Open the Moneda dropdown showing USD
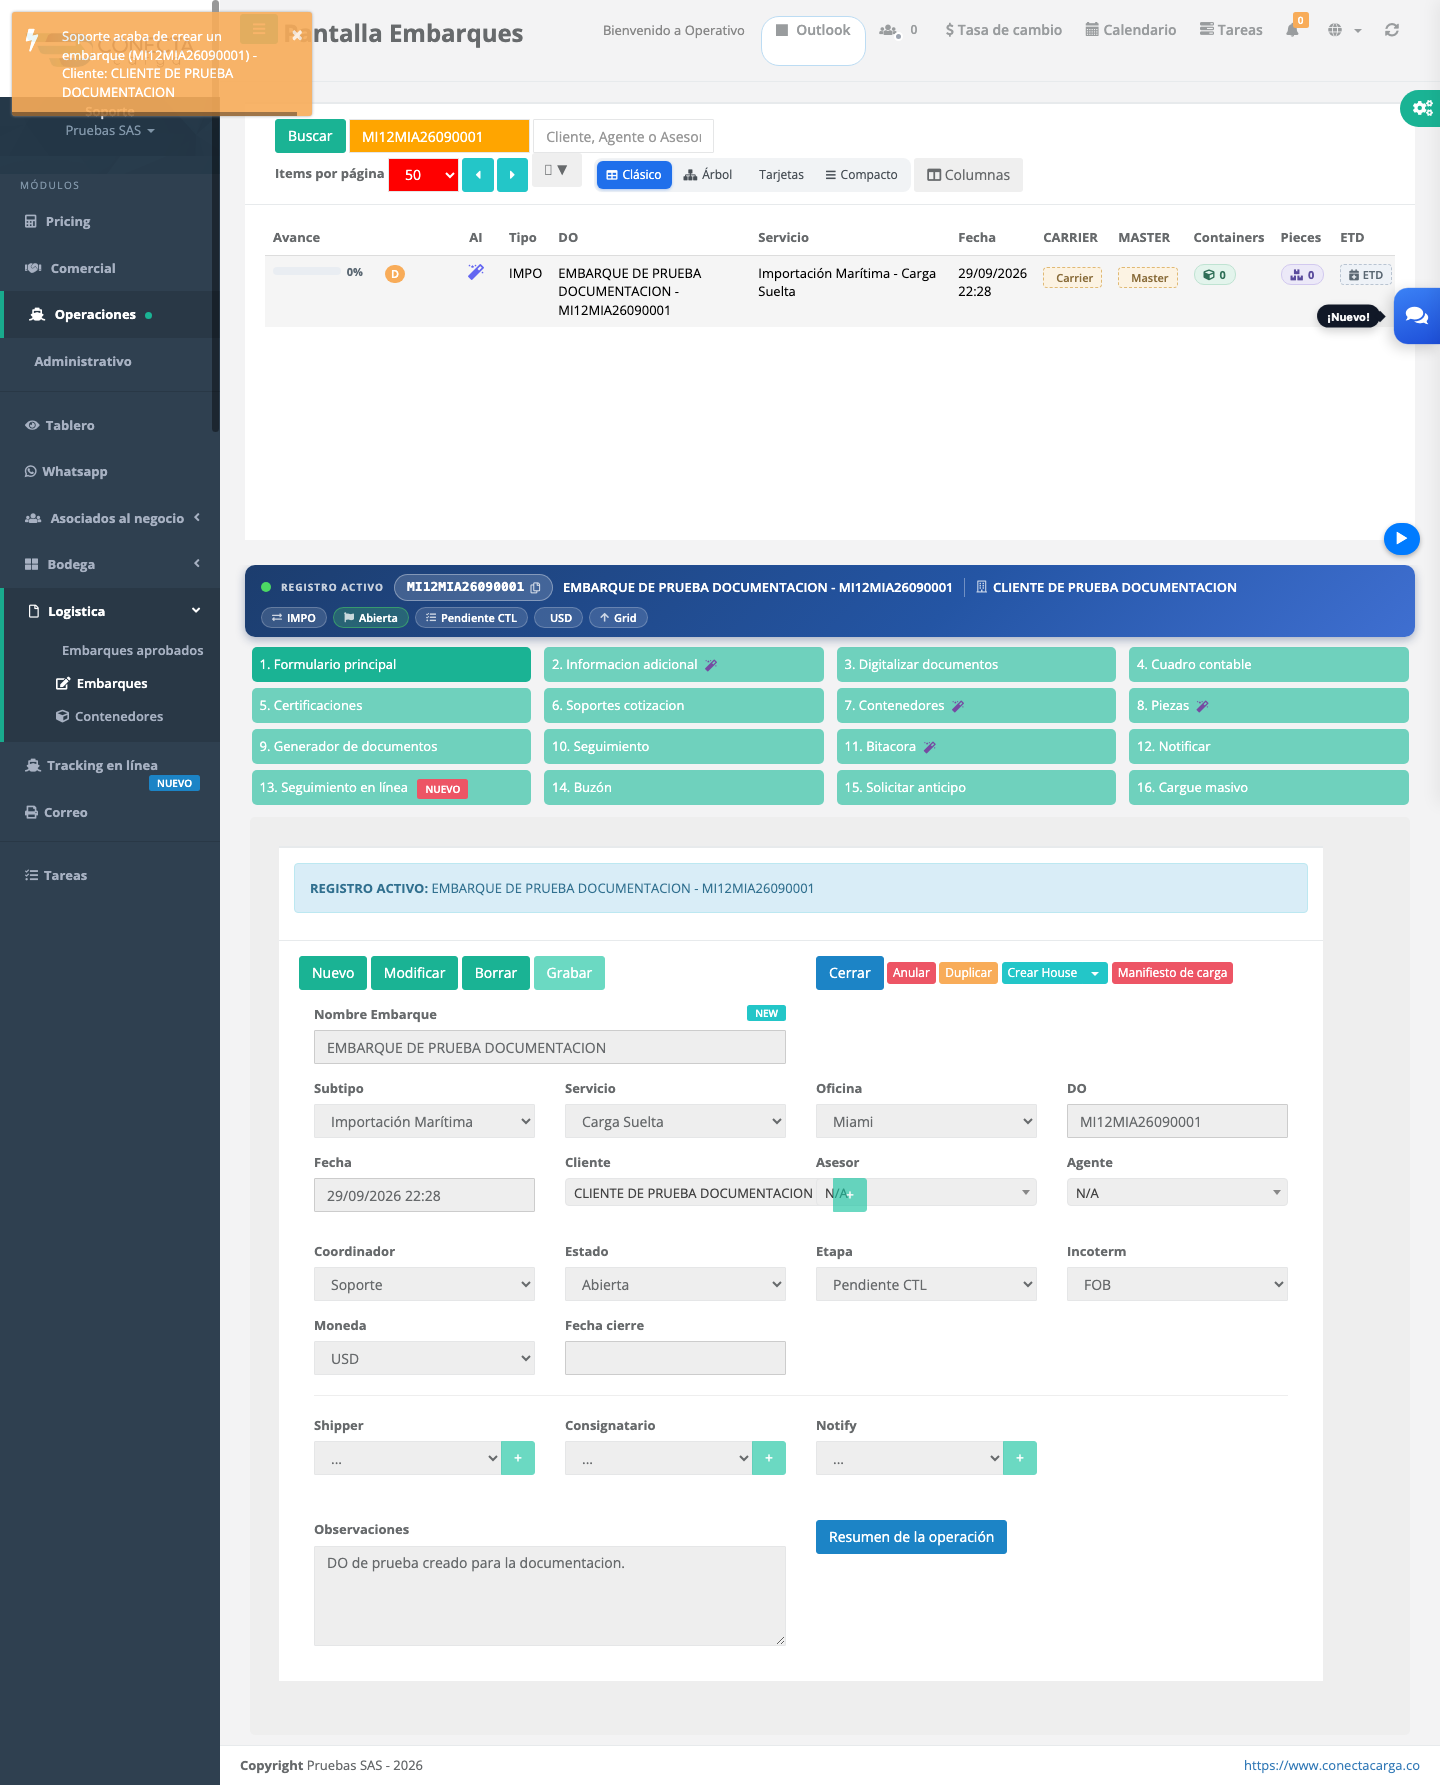1440x1785 pixels. click(x=424, y=1359)
